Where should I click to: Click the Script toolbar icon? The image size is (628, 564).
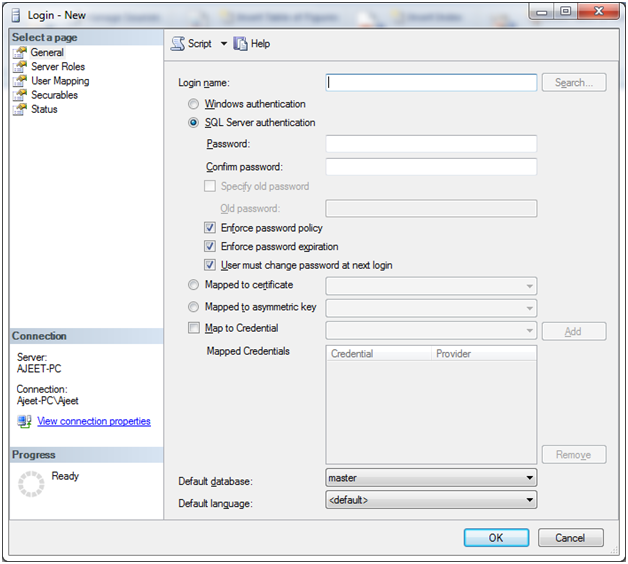(178, 44)
